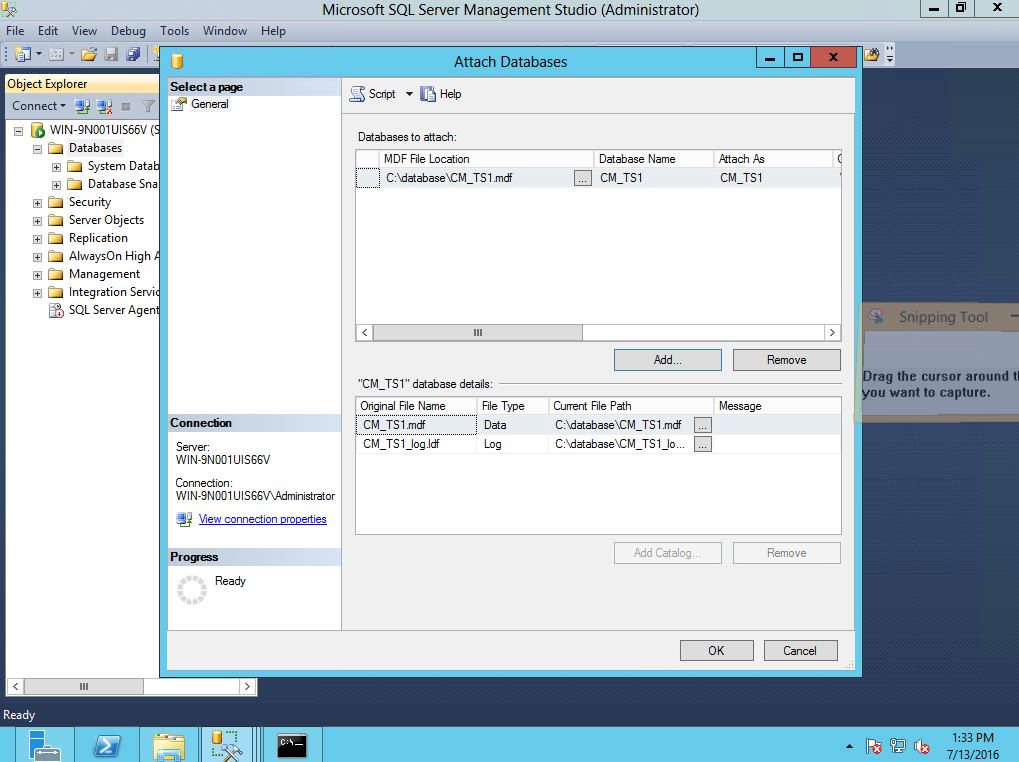Click OK to attach the database
Screen dimensions: 1019x762
(716, 650)
